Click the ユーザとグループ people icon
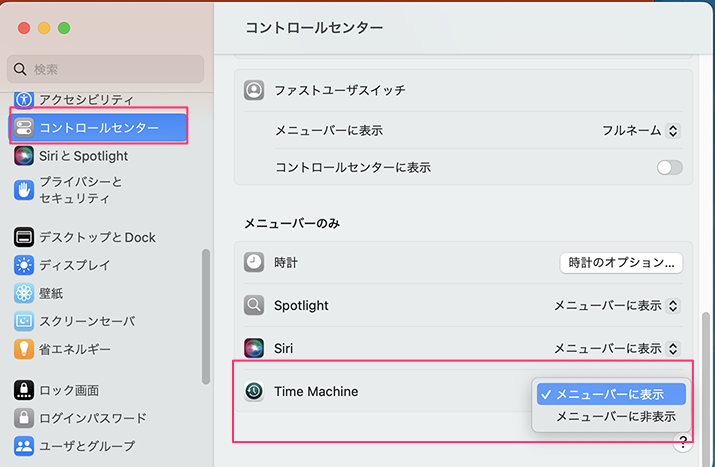This screenshot has height=467, width=715. click(24, 446)
